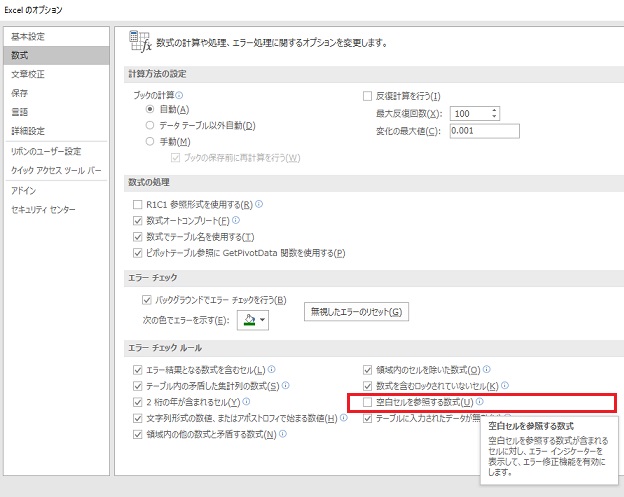Increase 最大反復回数 with spinner up arrow
Screen dimensions: 624x497
(x=494, y=110)
